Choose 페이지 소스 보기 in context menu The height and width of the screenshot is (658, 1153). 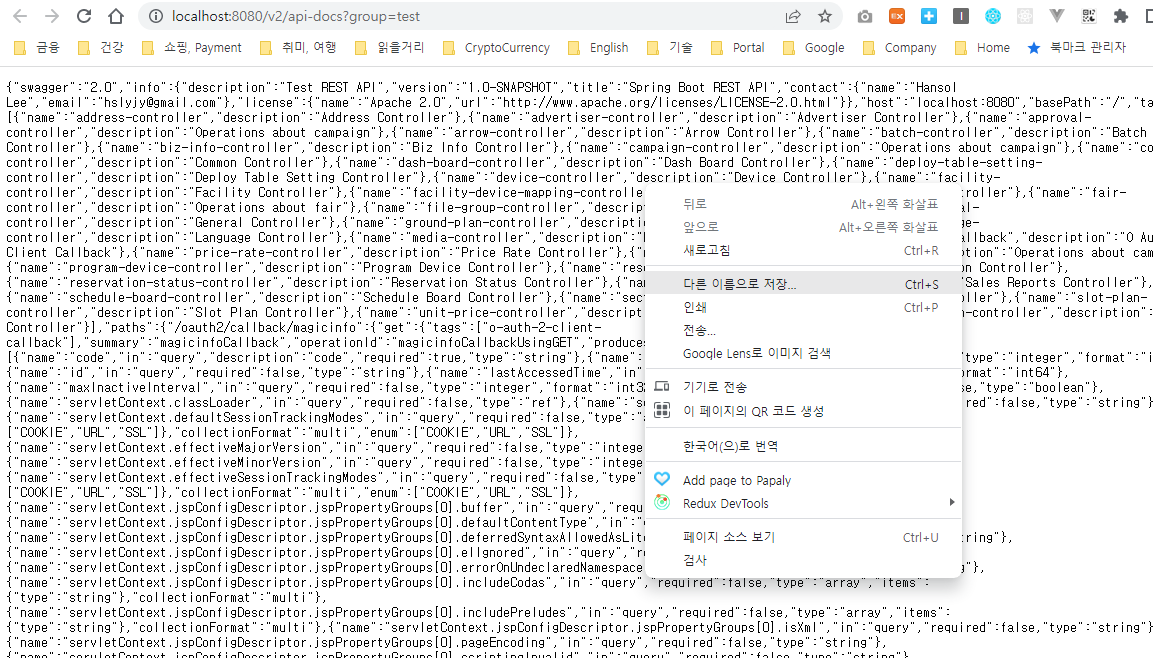coord(803,537)
